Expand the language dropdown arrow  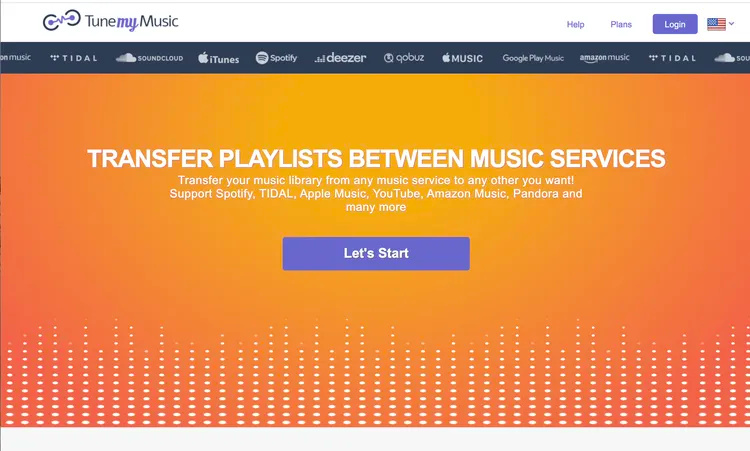[731, 23]
